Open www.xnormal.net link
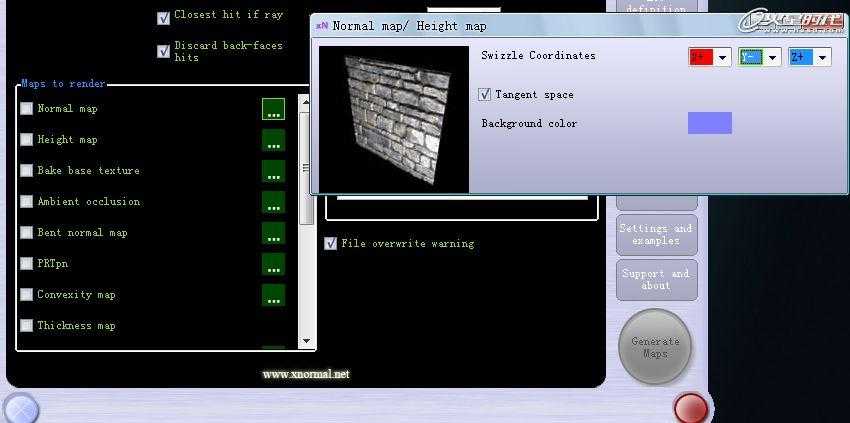This screenshot has height=423, width=850. [x=306, y=374]
